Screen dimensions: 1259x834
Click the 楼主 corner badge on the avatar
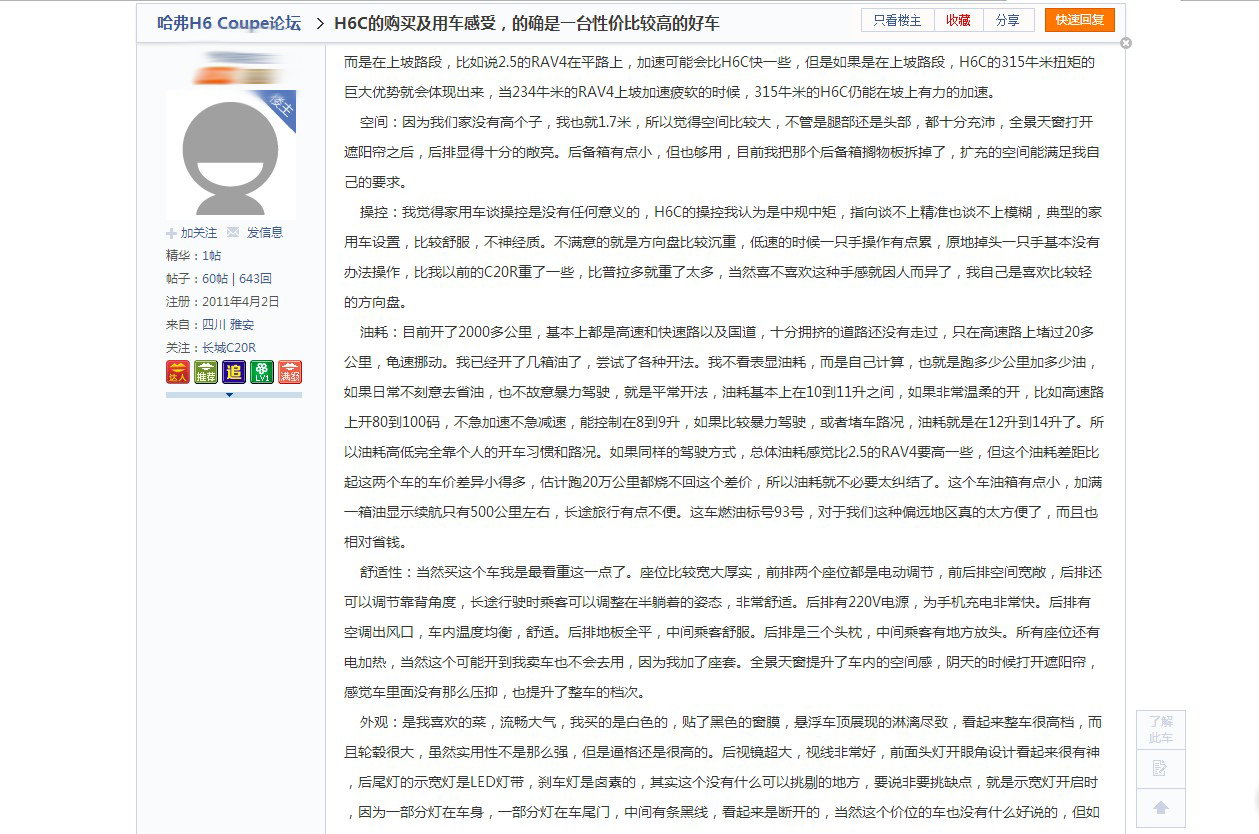(282, 107)
